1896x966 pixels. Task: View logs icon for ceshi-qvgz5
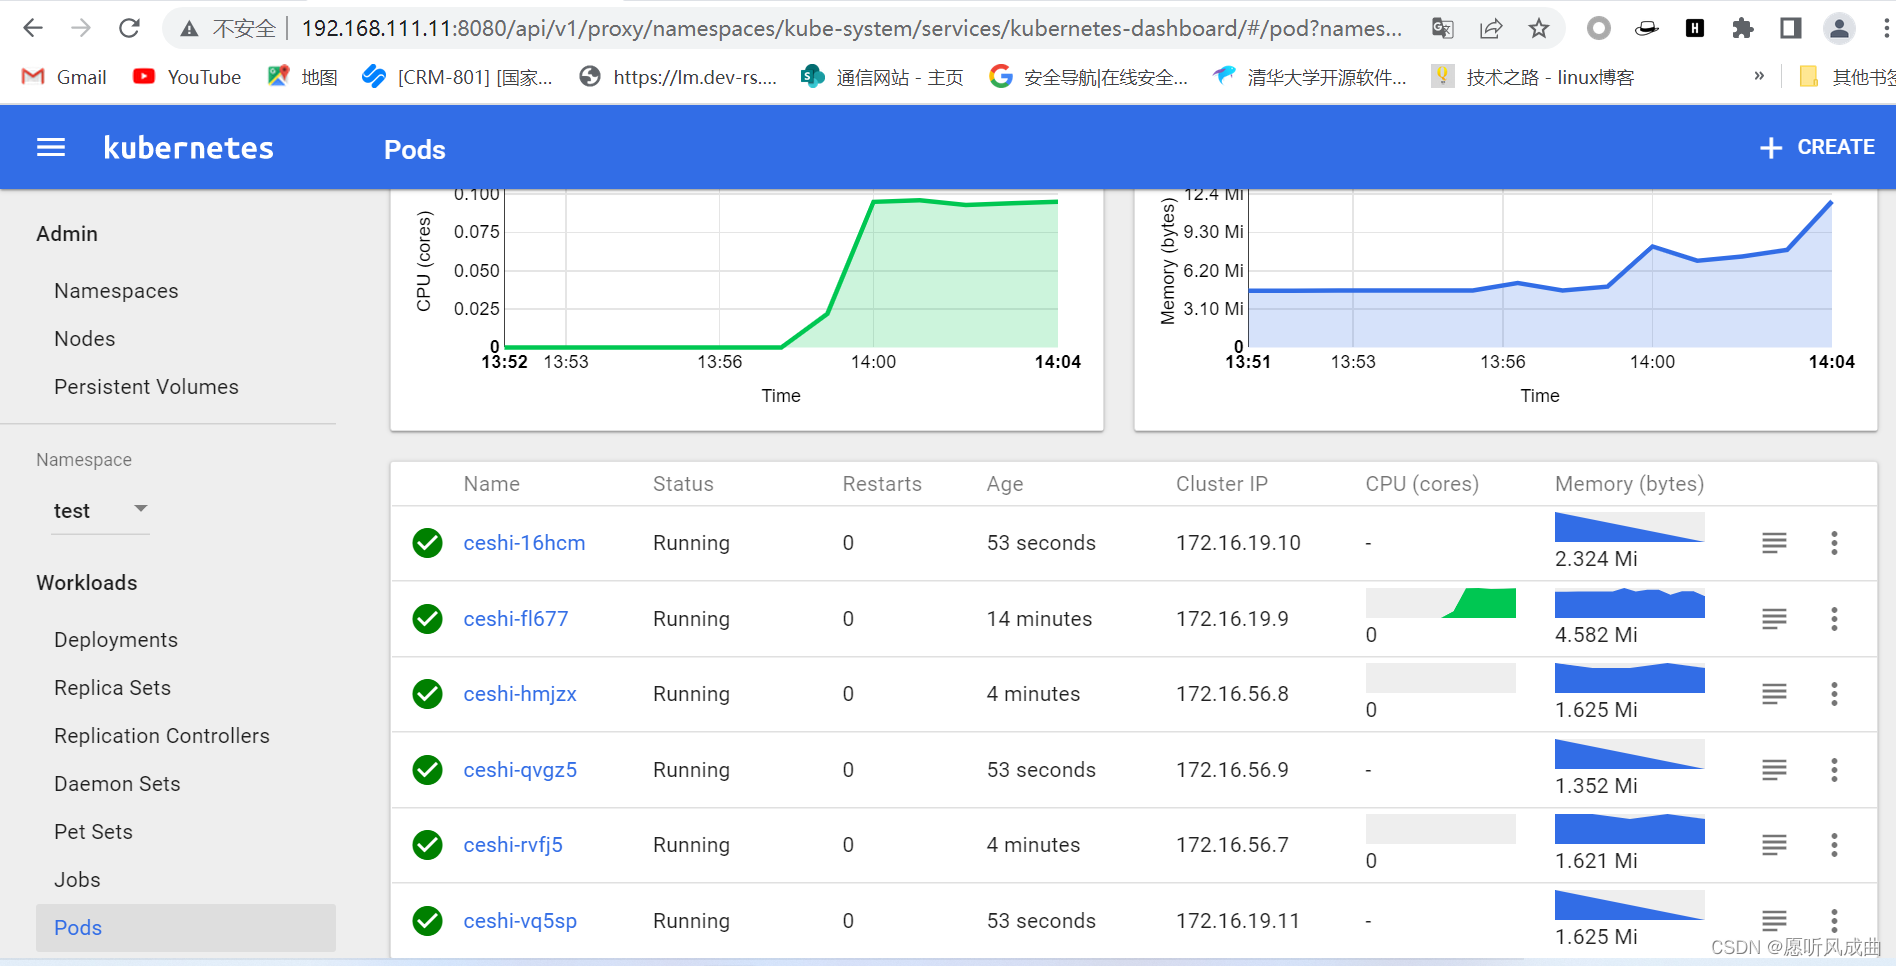pyautogui.click(x=1774, y=770)
